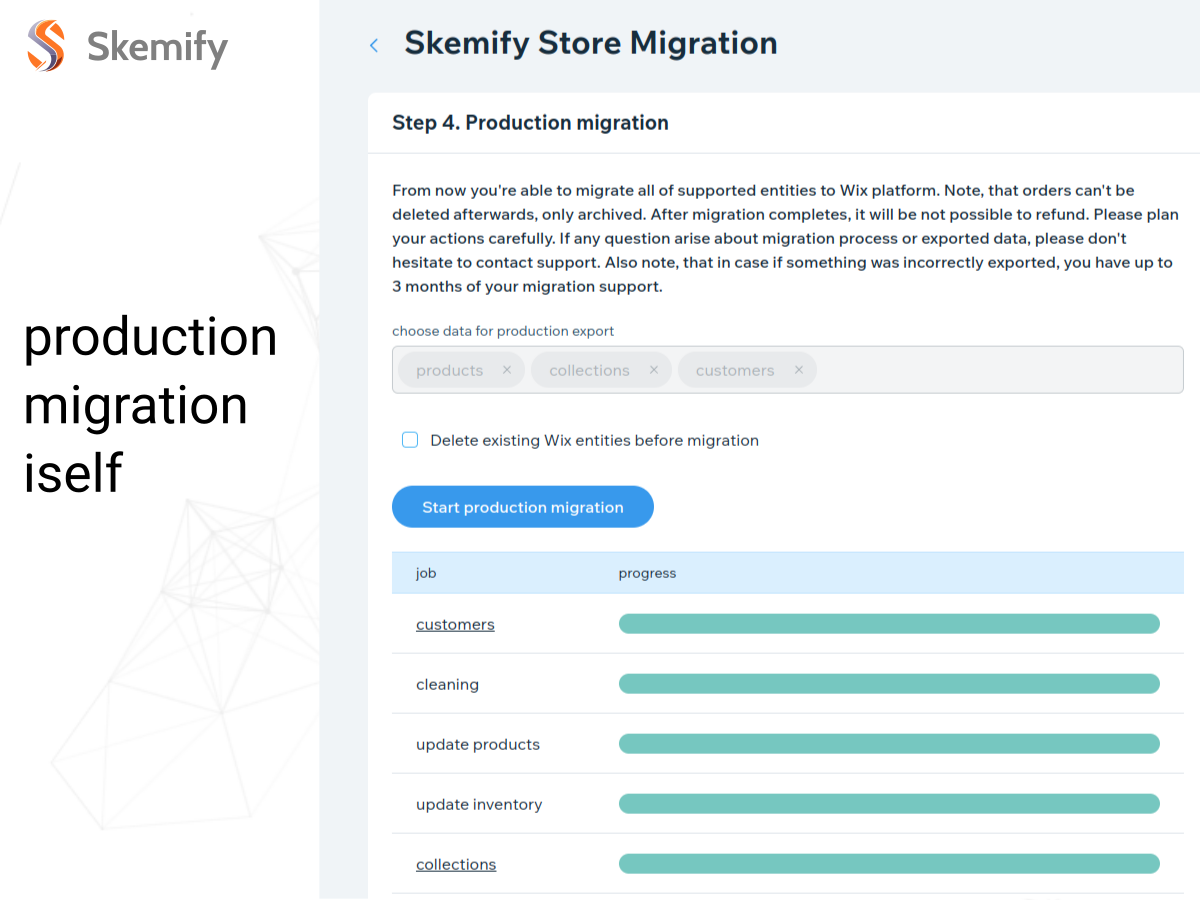Click the back arrow beside Skemify Store Migration
Viewport: 1200px width, 900px height.
374,45
